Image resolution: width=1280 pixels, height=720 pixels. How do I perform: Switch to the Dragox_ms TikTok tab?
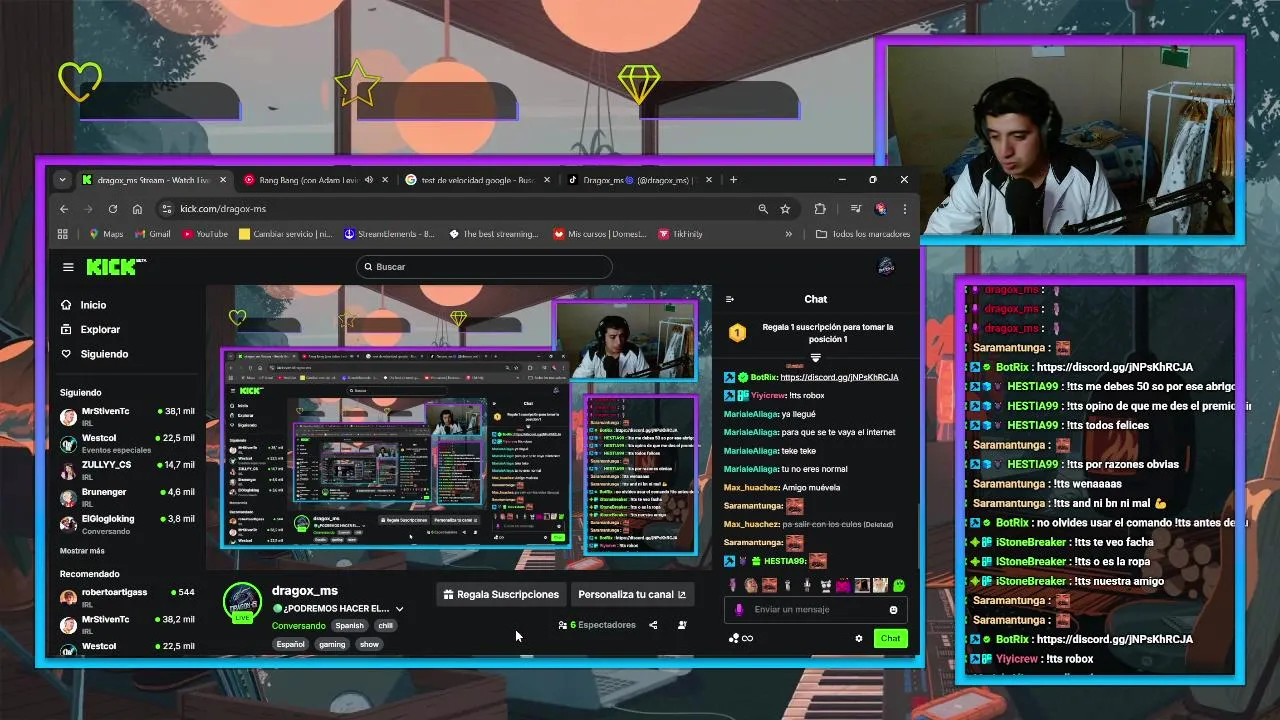[x=640, y=180]
